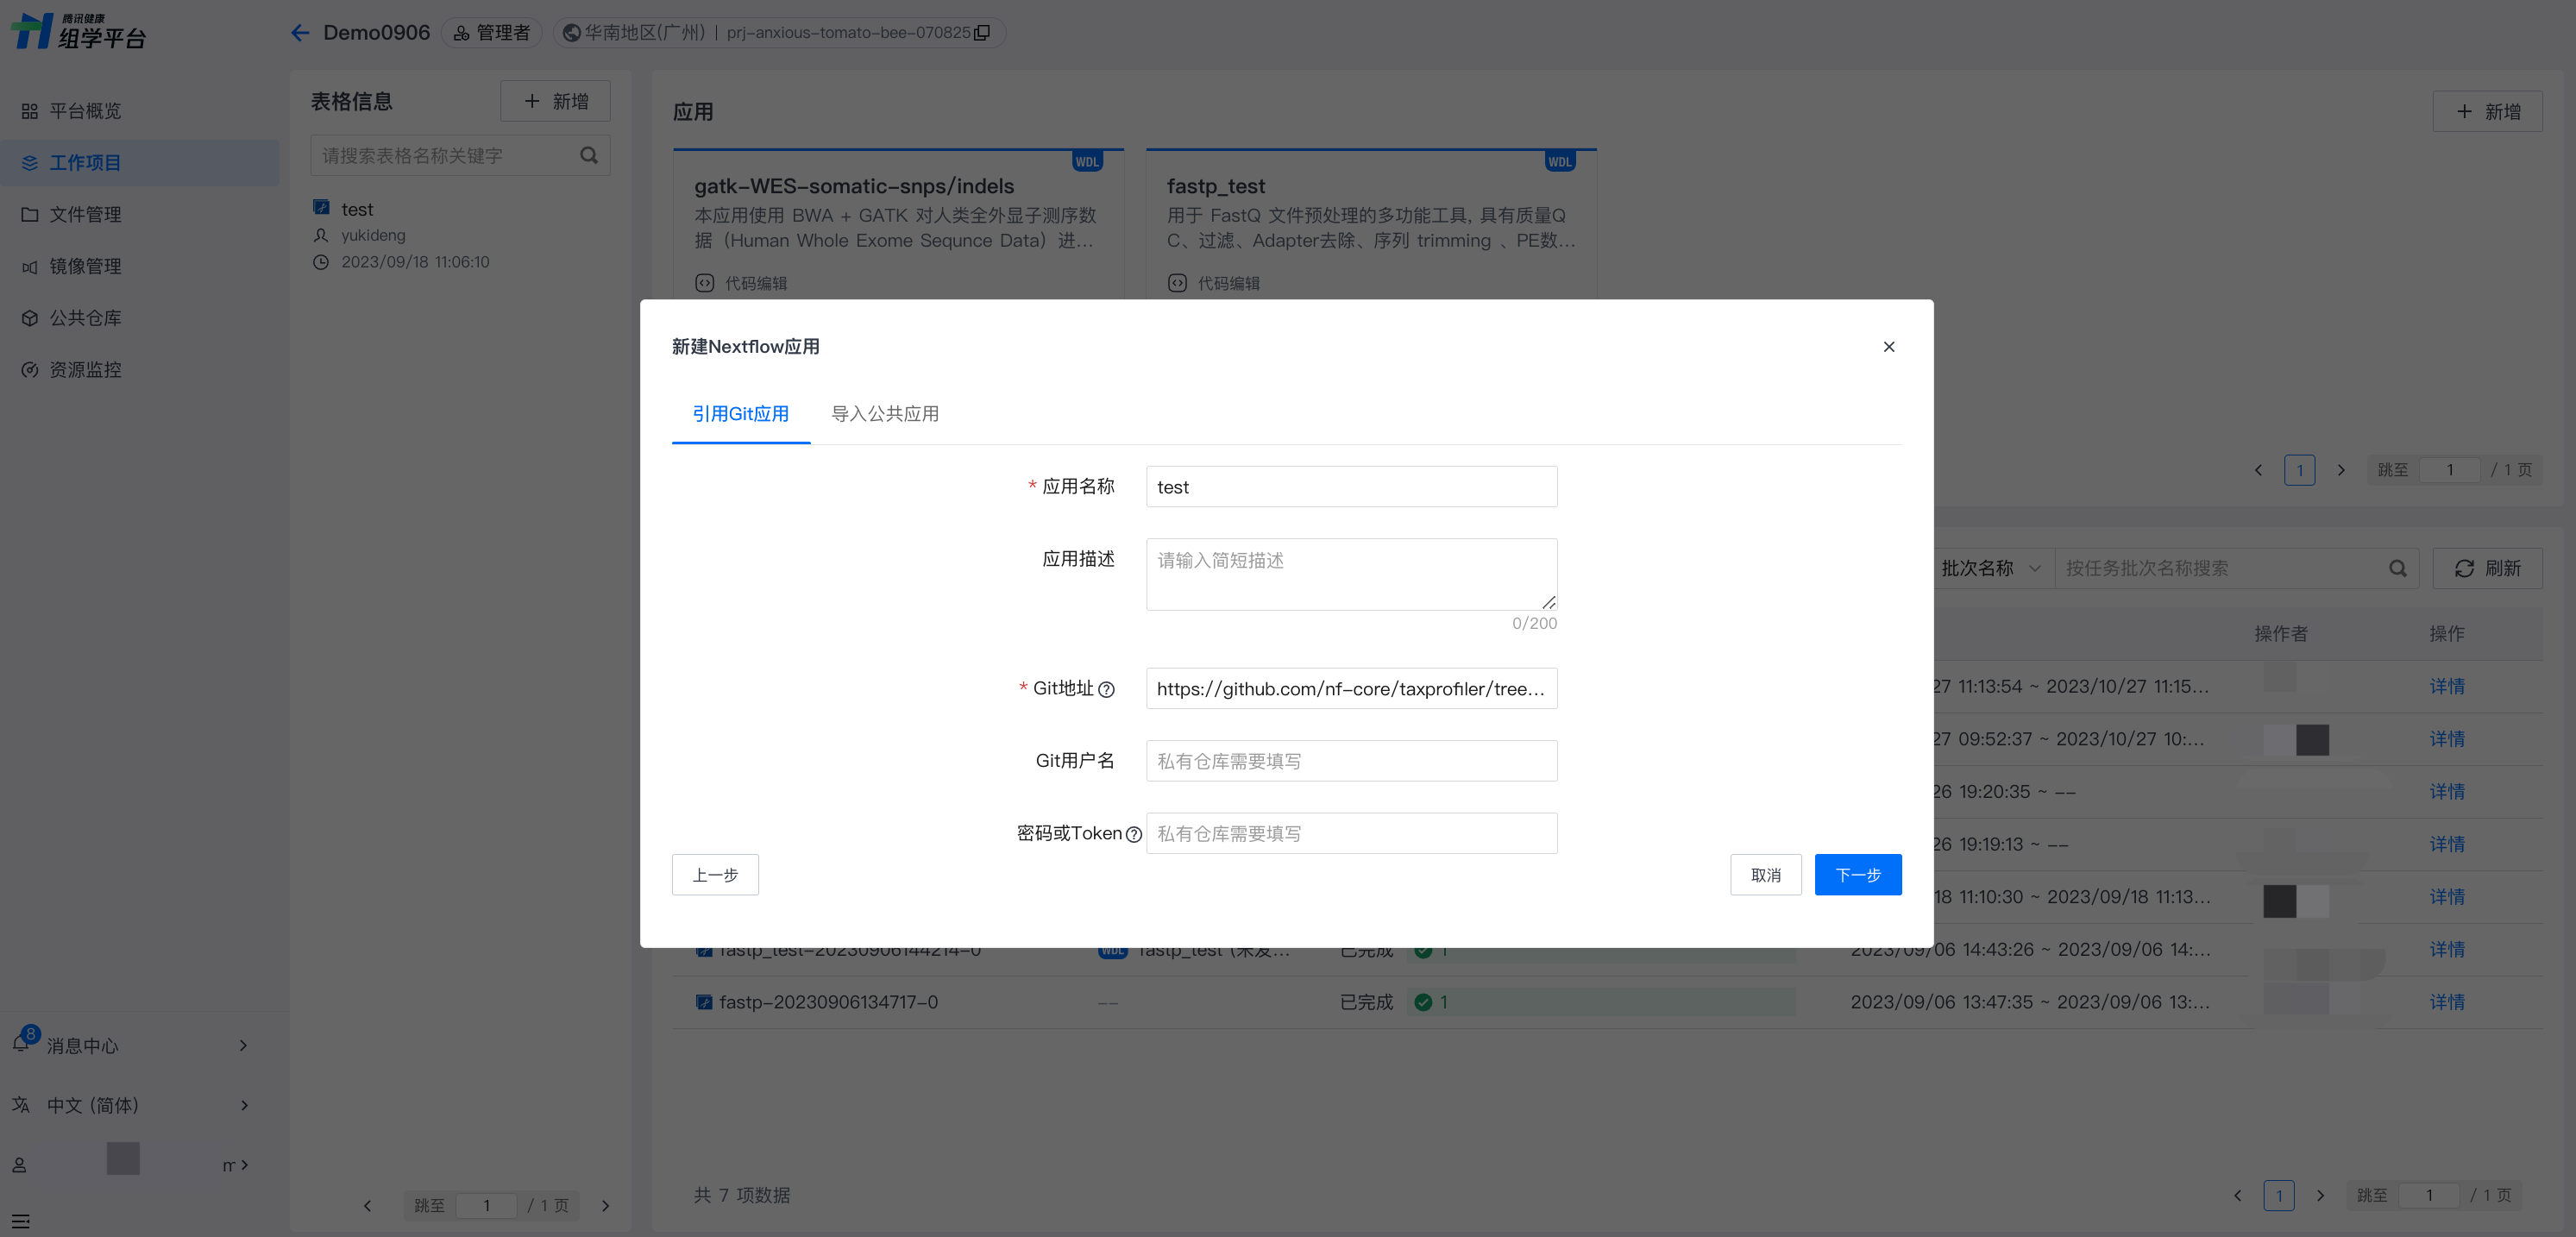Click the 应用描述 text area
This screenshot has width=2576, height=1237.
pyautogui.click(x=1350, y=574)
